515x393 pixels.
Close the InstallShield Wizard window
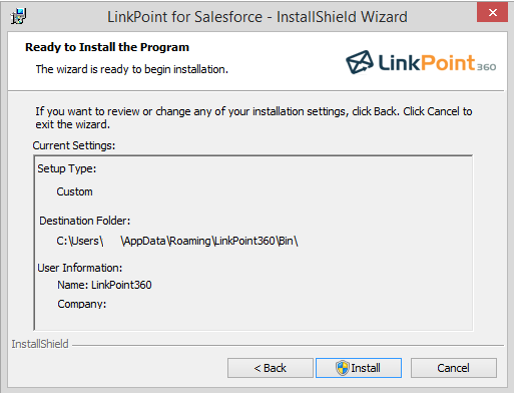[492, 13]
